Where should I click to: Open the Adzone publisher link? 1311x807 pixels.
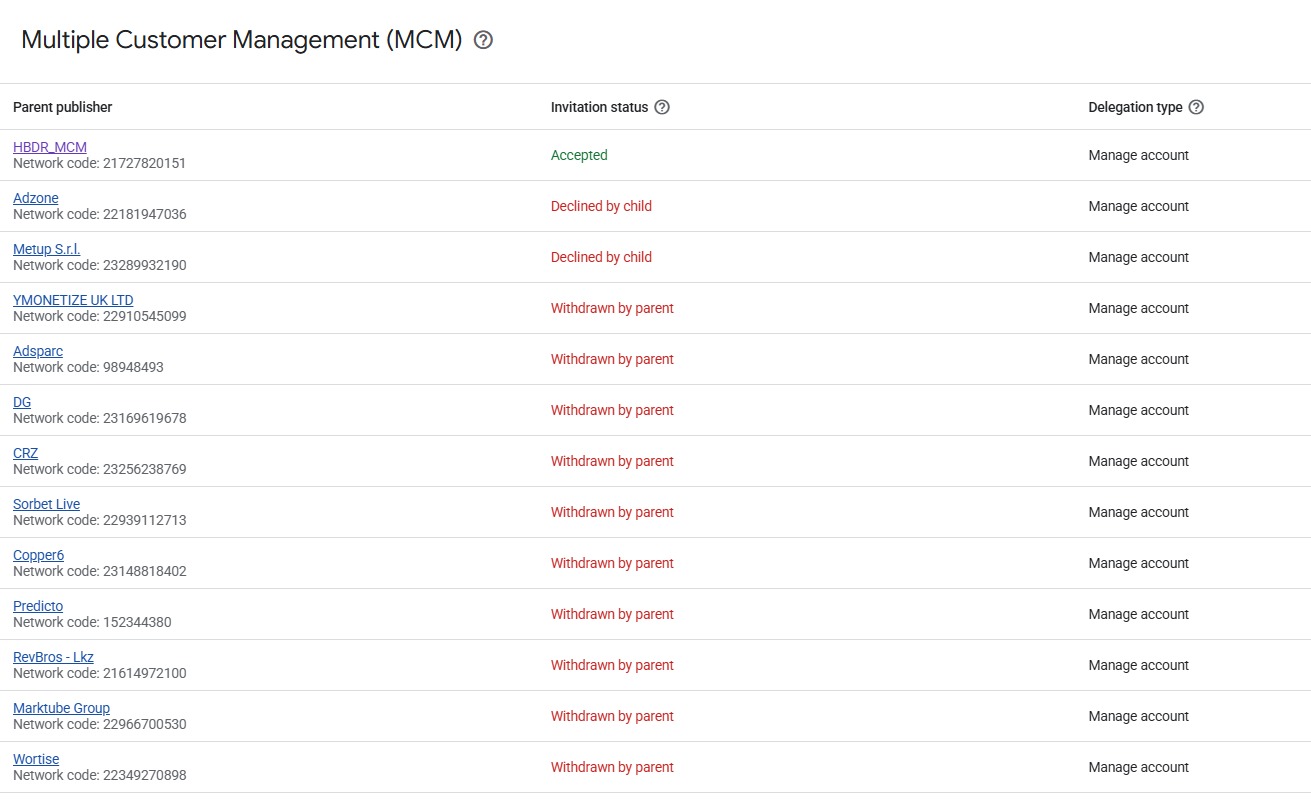tap(36, 198)
